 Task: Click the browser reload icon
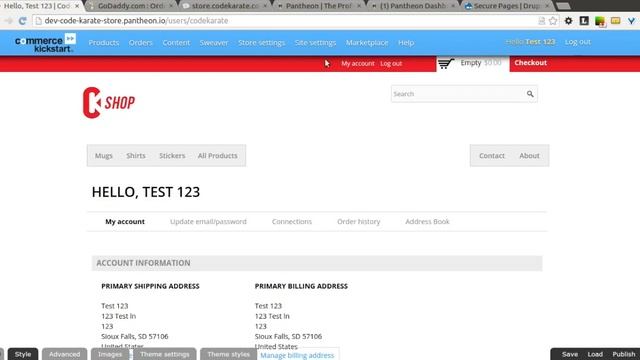[22, 21]
